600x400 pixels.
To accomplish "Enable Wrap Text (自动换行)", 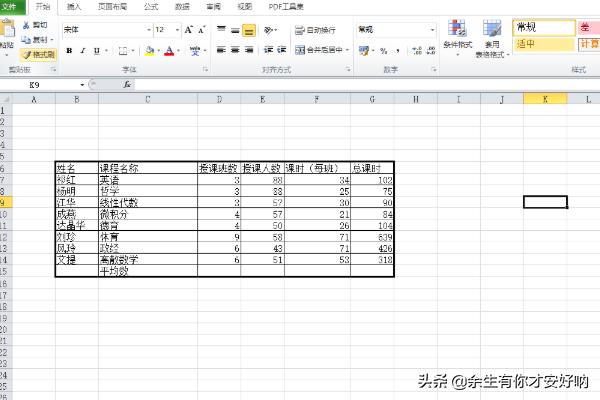I will click(315, 30).
